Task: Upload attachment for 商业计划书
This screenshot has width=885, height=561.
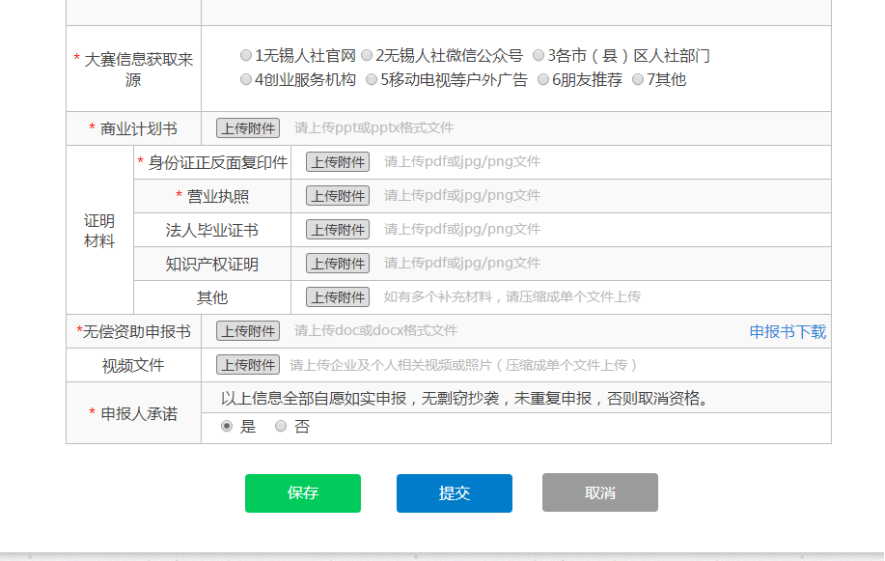Action: (248, 128)
